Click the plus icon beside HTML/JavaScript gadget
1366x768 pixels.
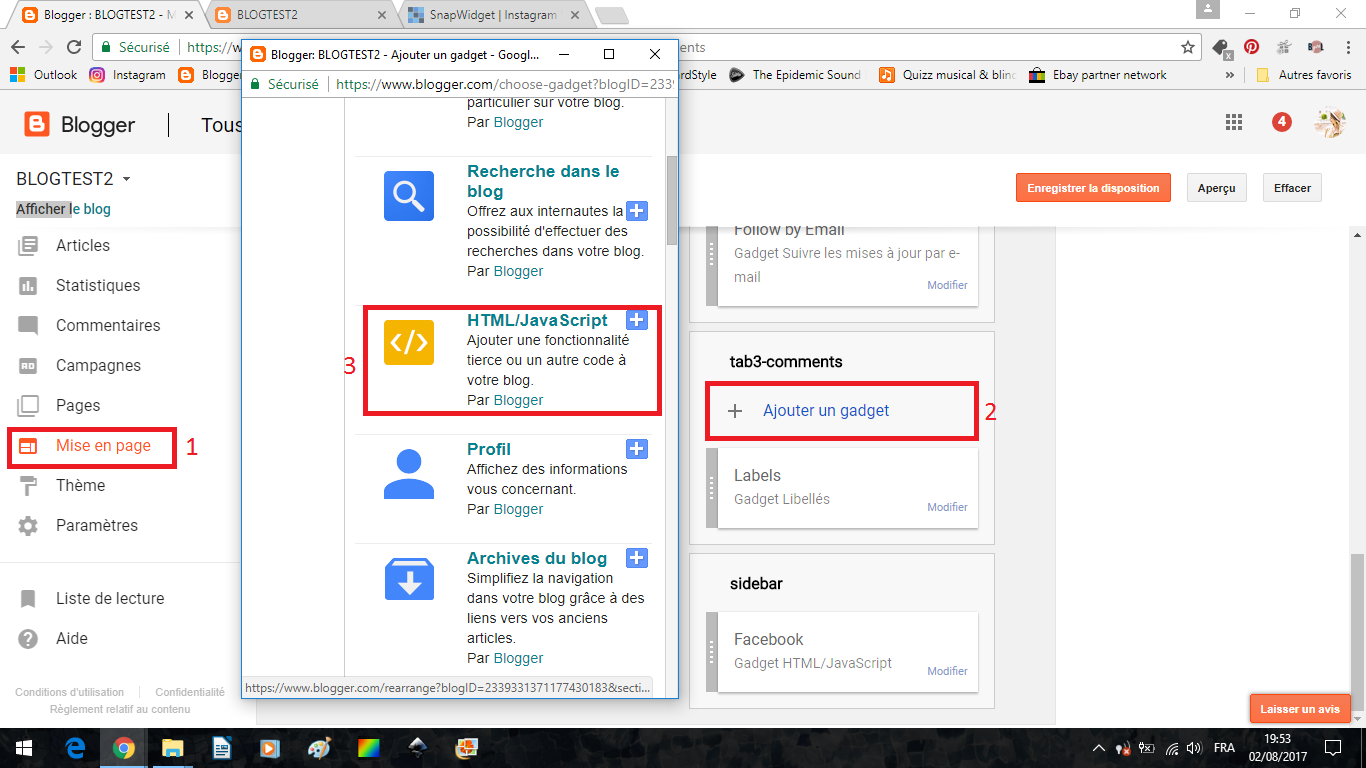pos(637,320)
